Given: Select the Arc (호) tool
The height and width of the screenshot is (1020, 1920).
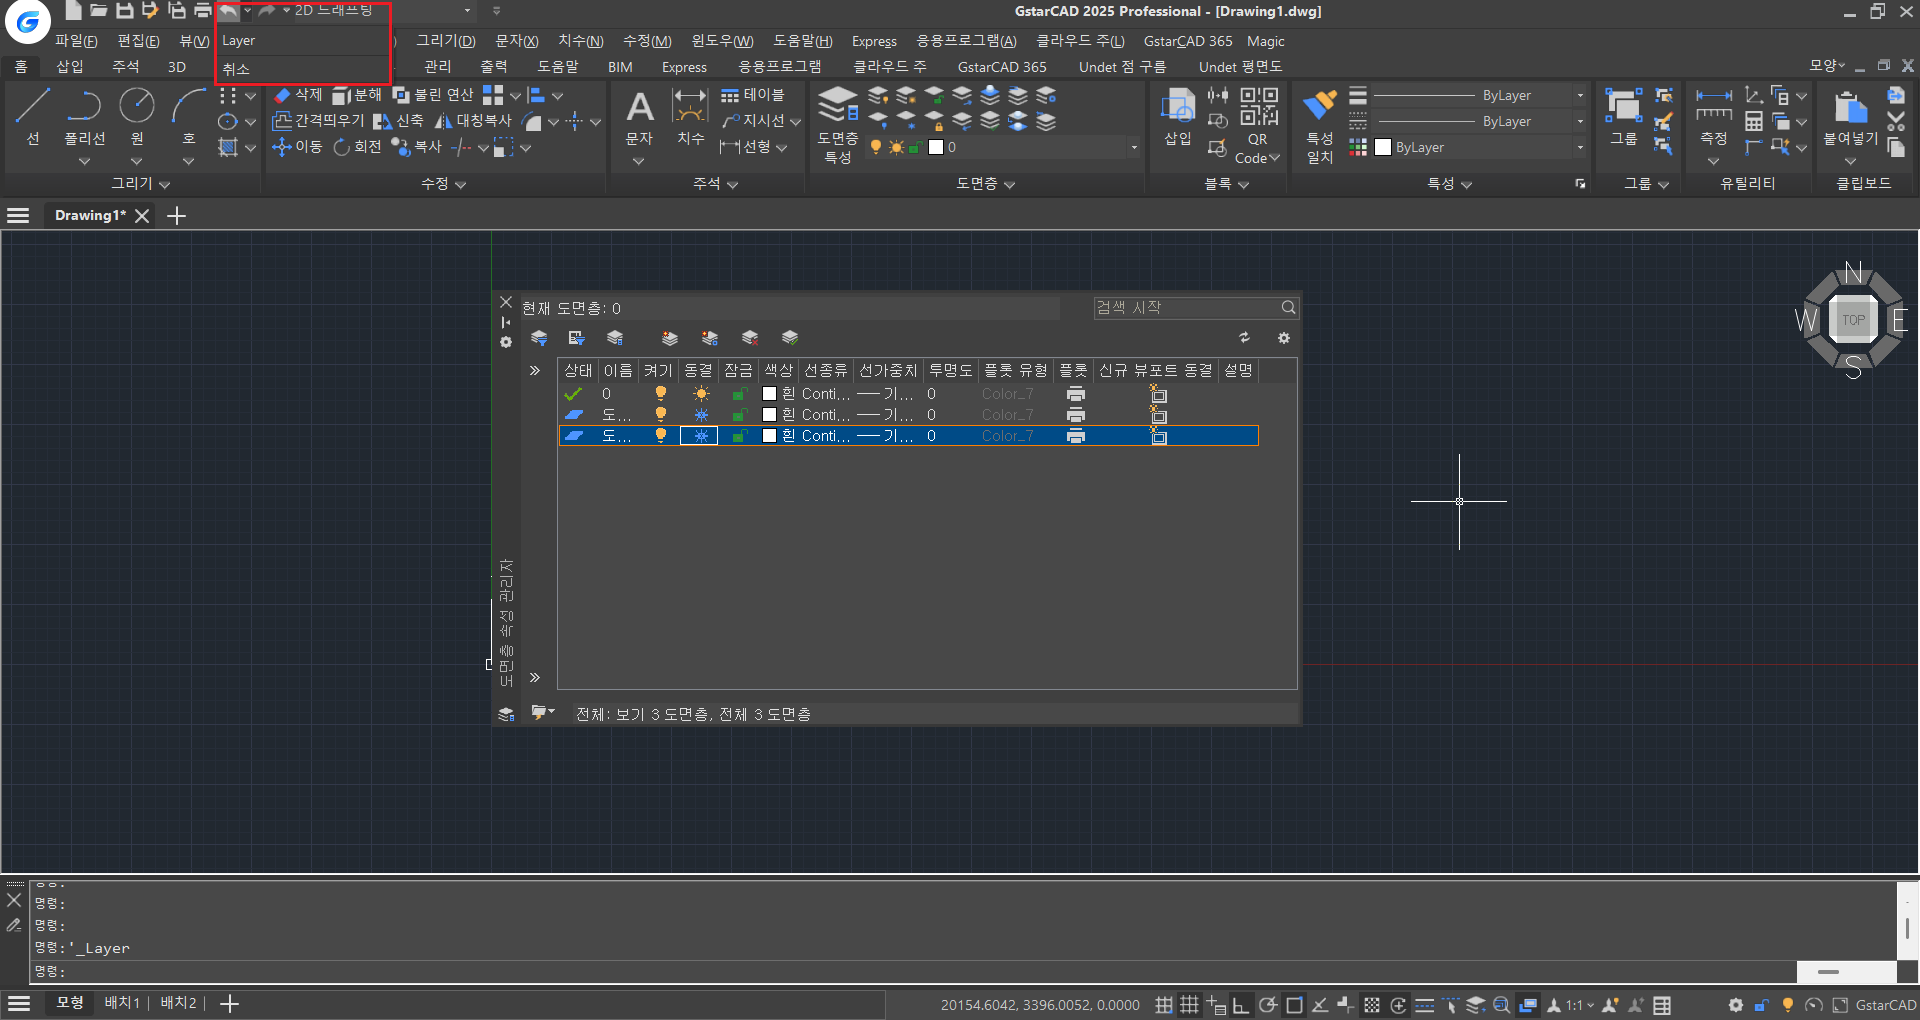Looking at the screenshot, I should 188,115.
